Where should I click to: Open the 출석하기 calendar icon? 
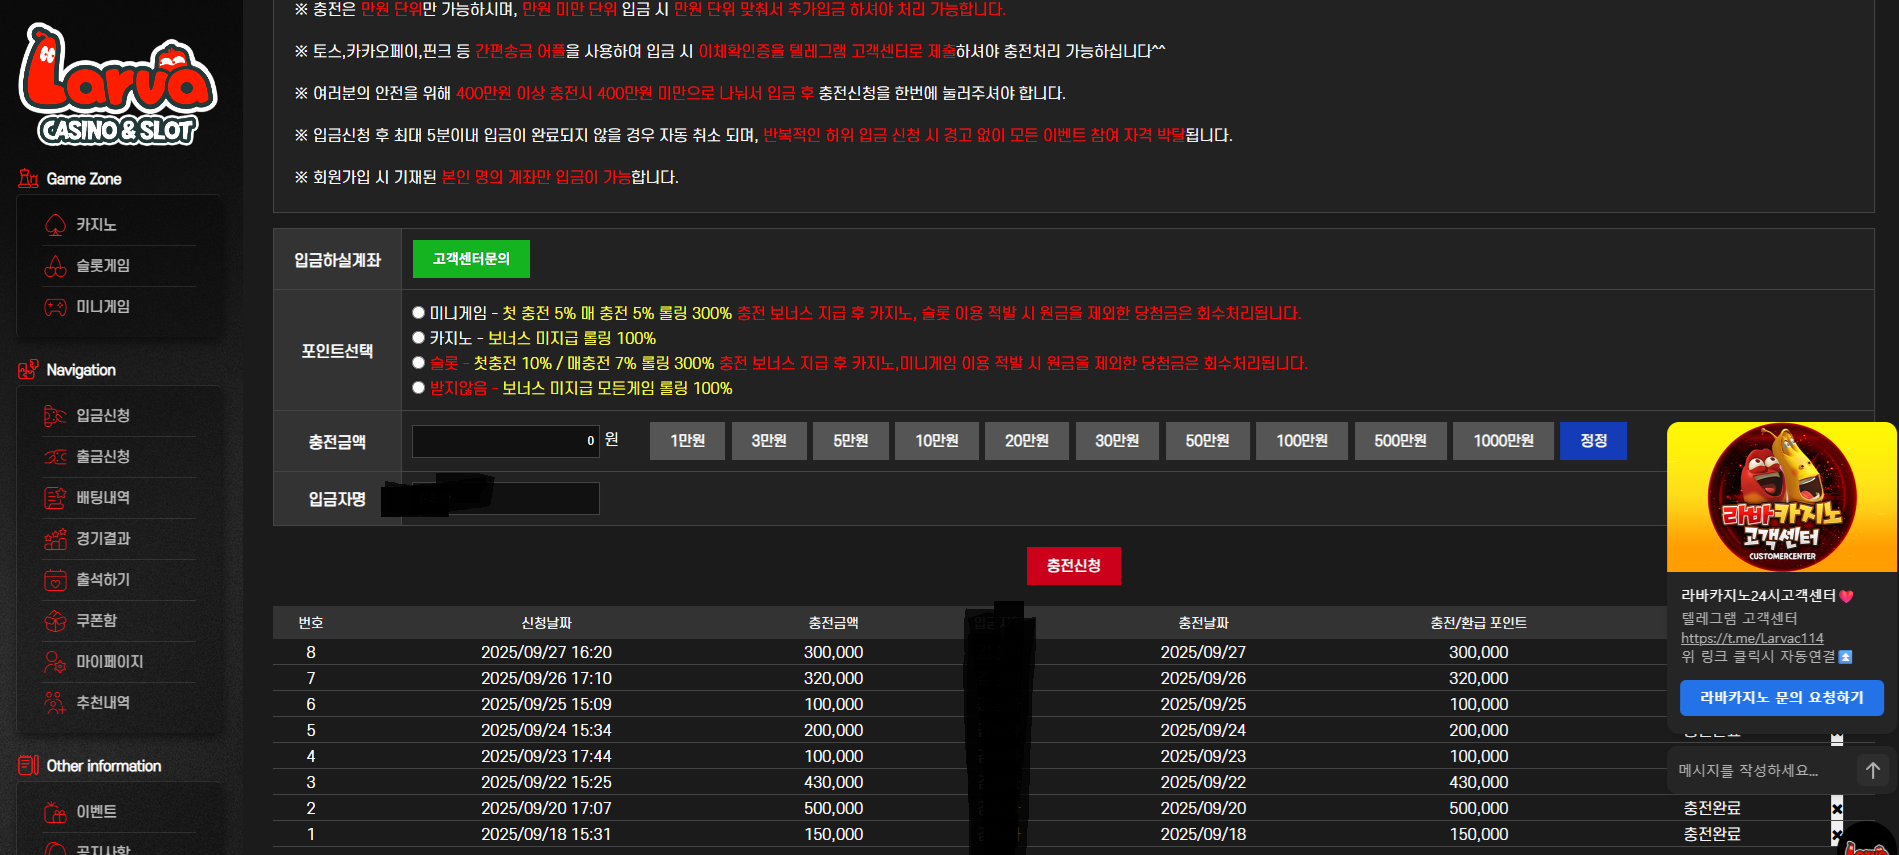(x=55, y=580)
